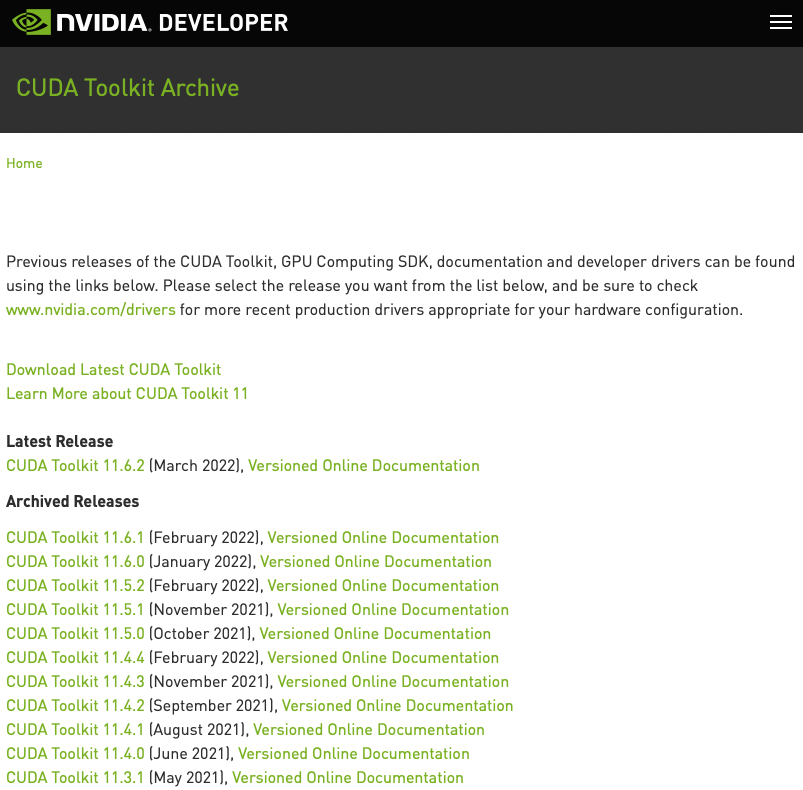Screen dimensions: 803x790
Task: Open CUDA Toolkit 11.4.2 link
Action: (x=75, y=706)
